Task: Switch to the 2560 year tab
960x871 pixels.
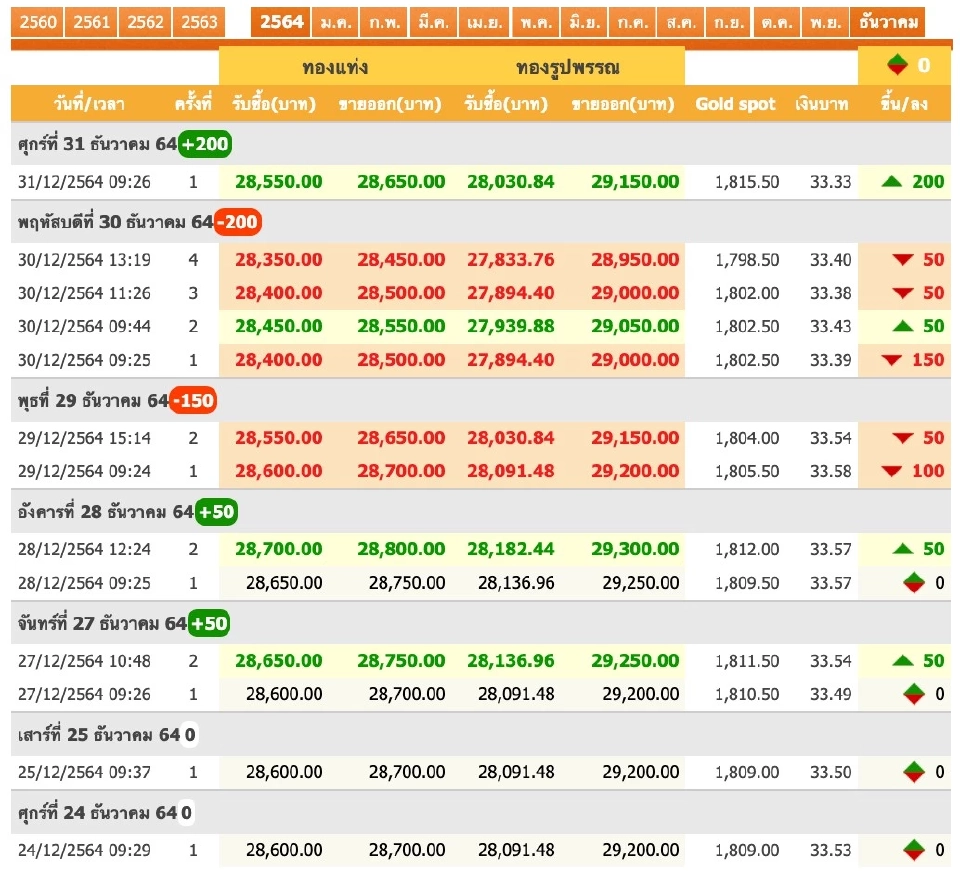Action: [39, 20]
